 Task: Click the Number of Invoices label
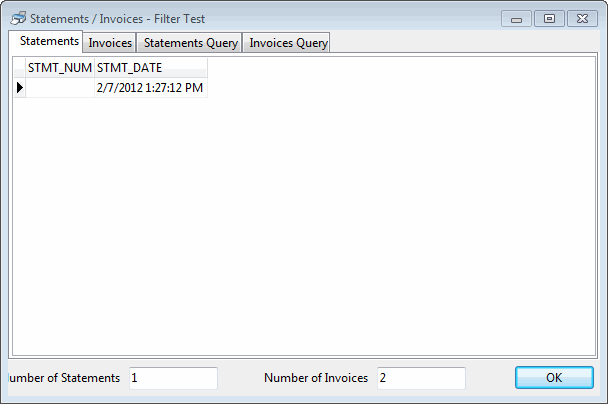(x=316, y=378)
